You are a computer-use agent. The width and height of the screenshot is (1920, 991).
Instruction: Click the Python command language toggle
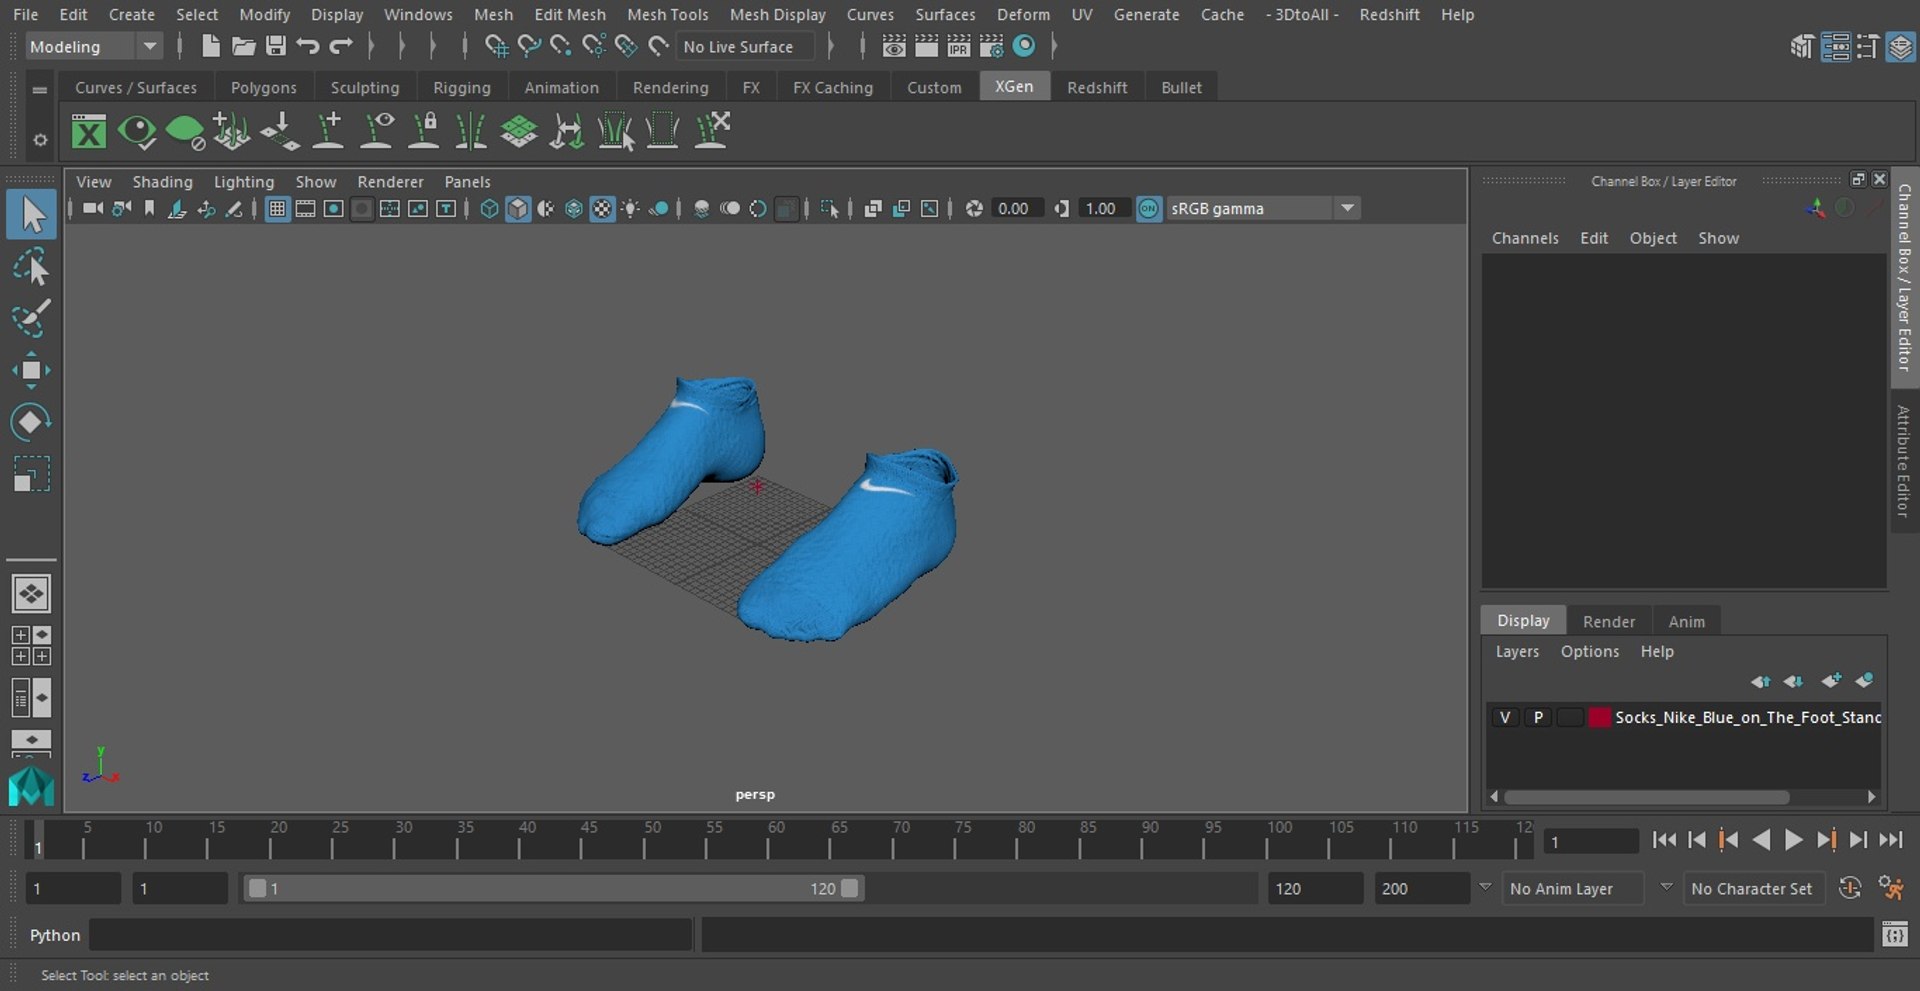pyautogui.click(x=54, y=935)
